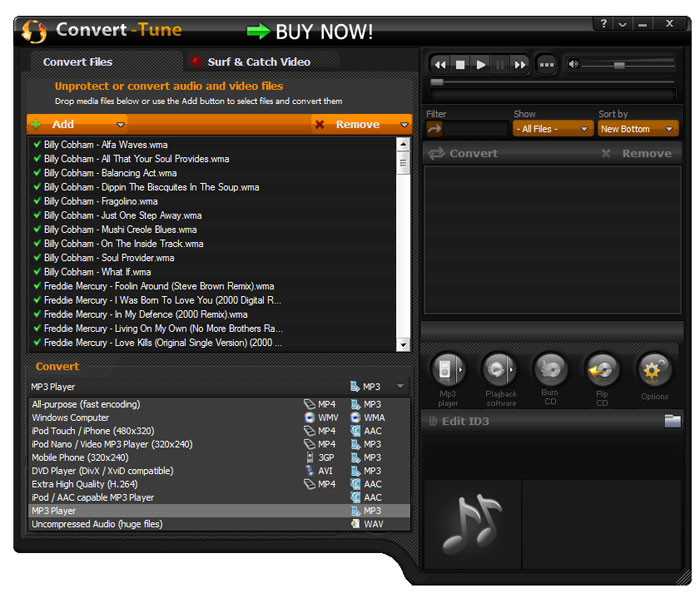Launch the Playback software icon

499,370
